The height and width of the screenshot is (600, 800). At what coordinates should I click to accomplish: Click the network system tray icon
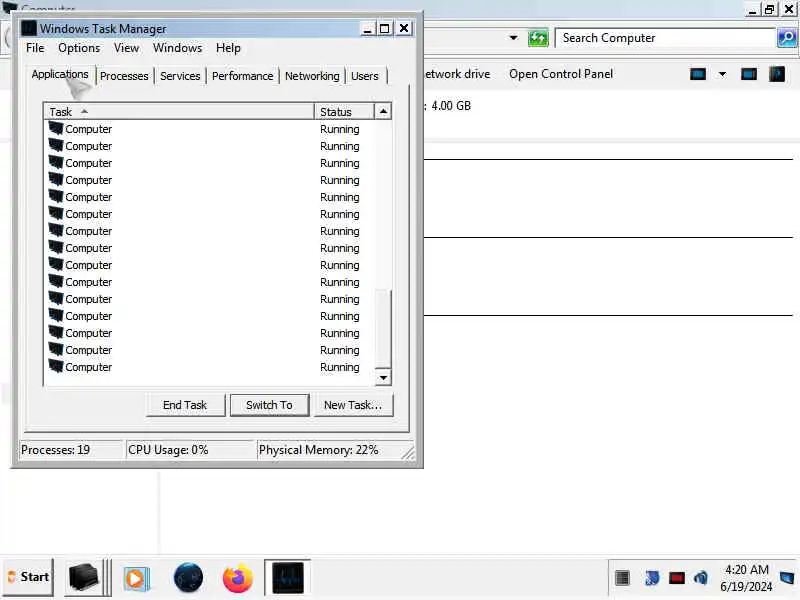pyautogui.click(x=652, y=578)
